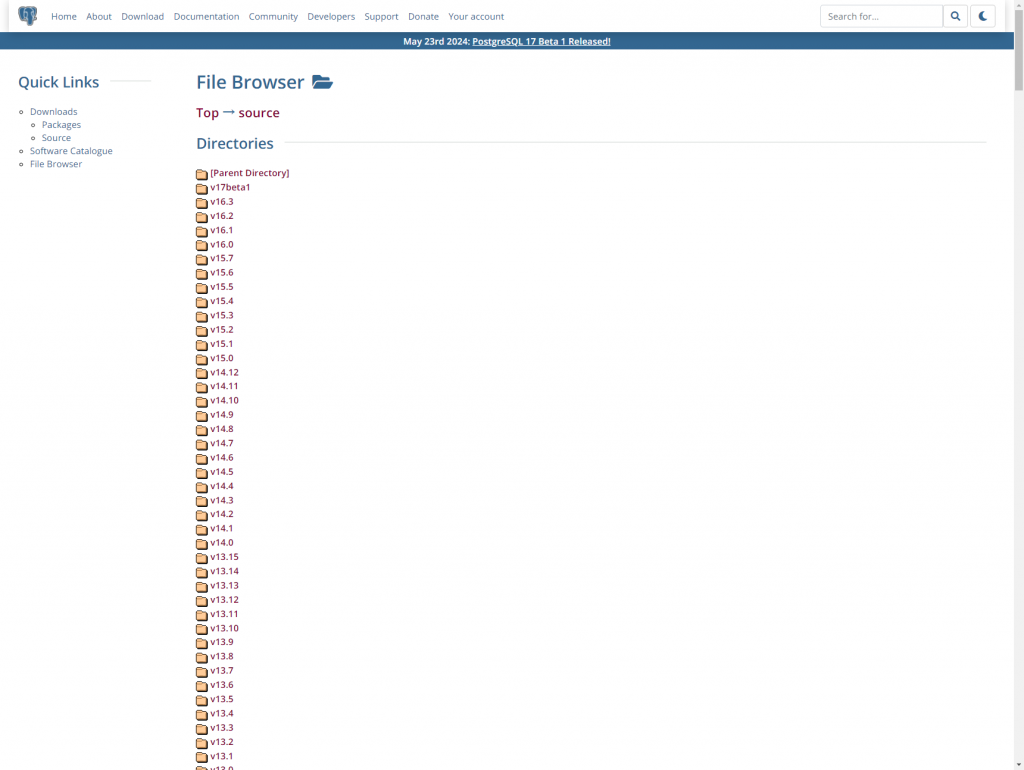Click the folder icon beside Parent Directory
The image size is (1024, 770).
tap(202, 174)
